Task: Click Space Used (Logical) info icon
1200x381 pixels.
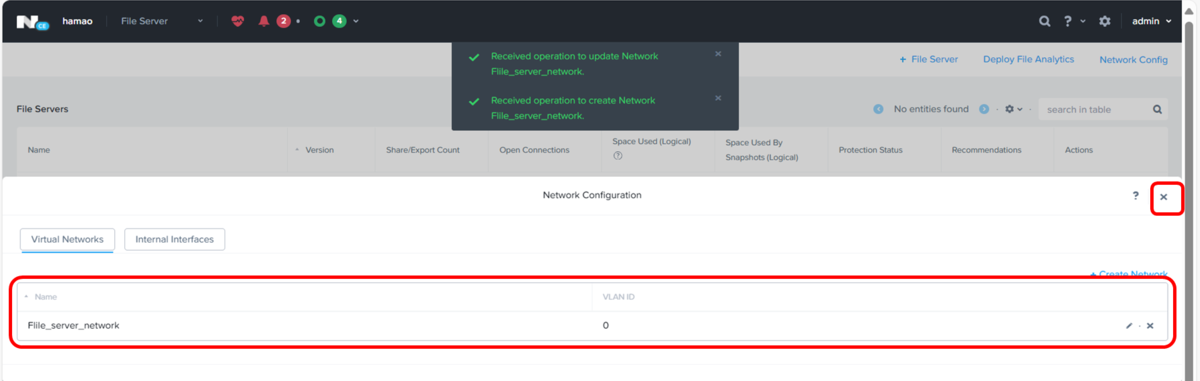Action: 618,156
